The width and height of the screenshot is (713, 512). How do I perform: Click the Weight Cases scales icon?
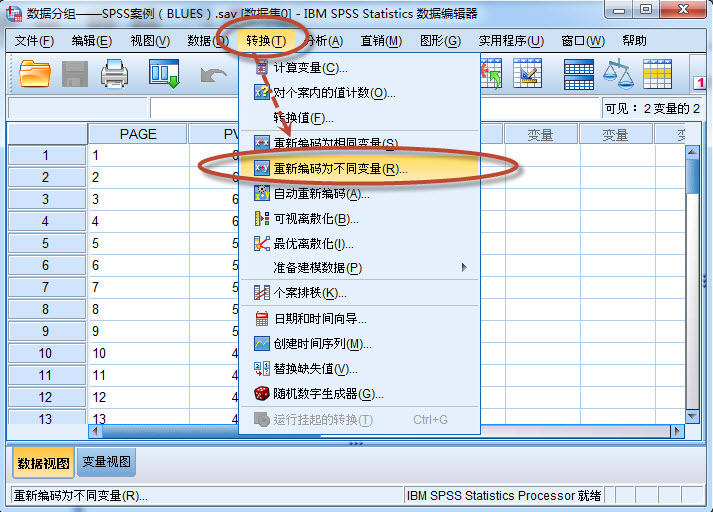pos(618,74)
